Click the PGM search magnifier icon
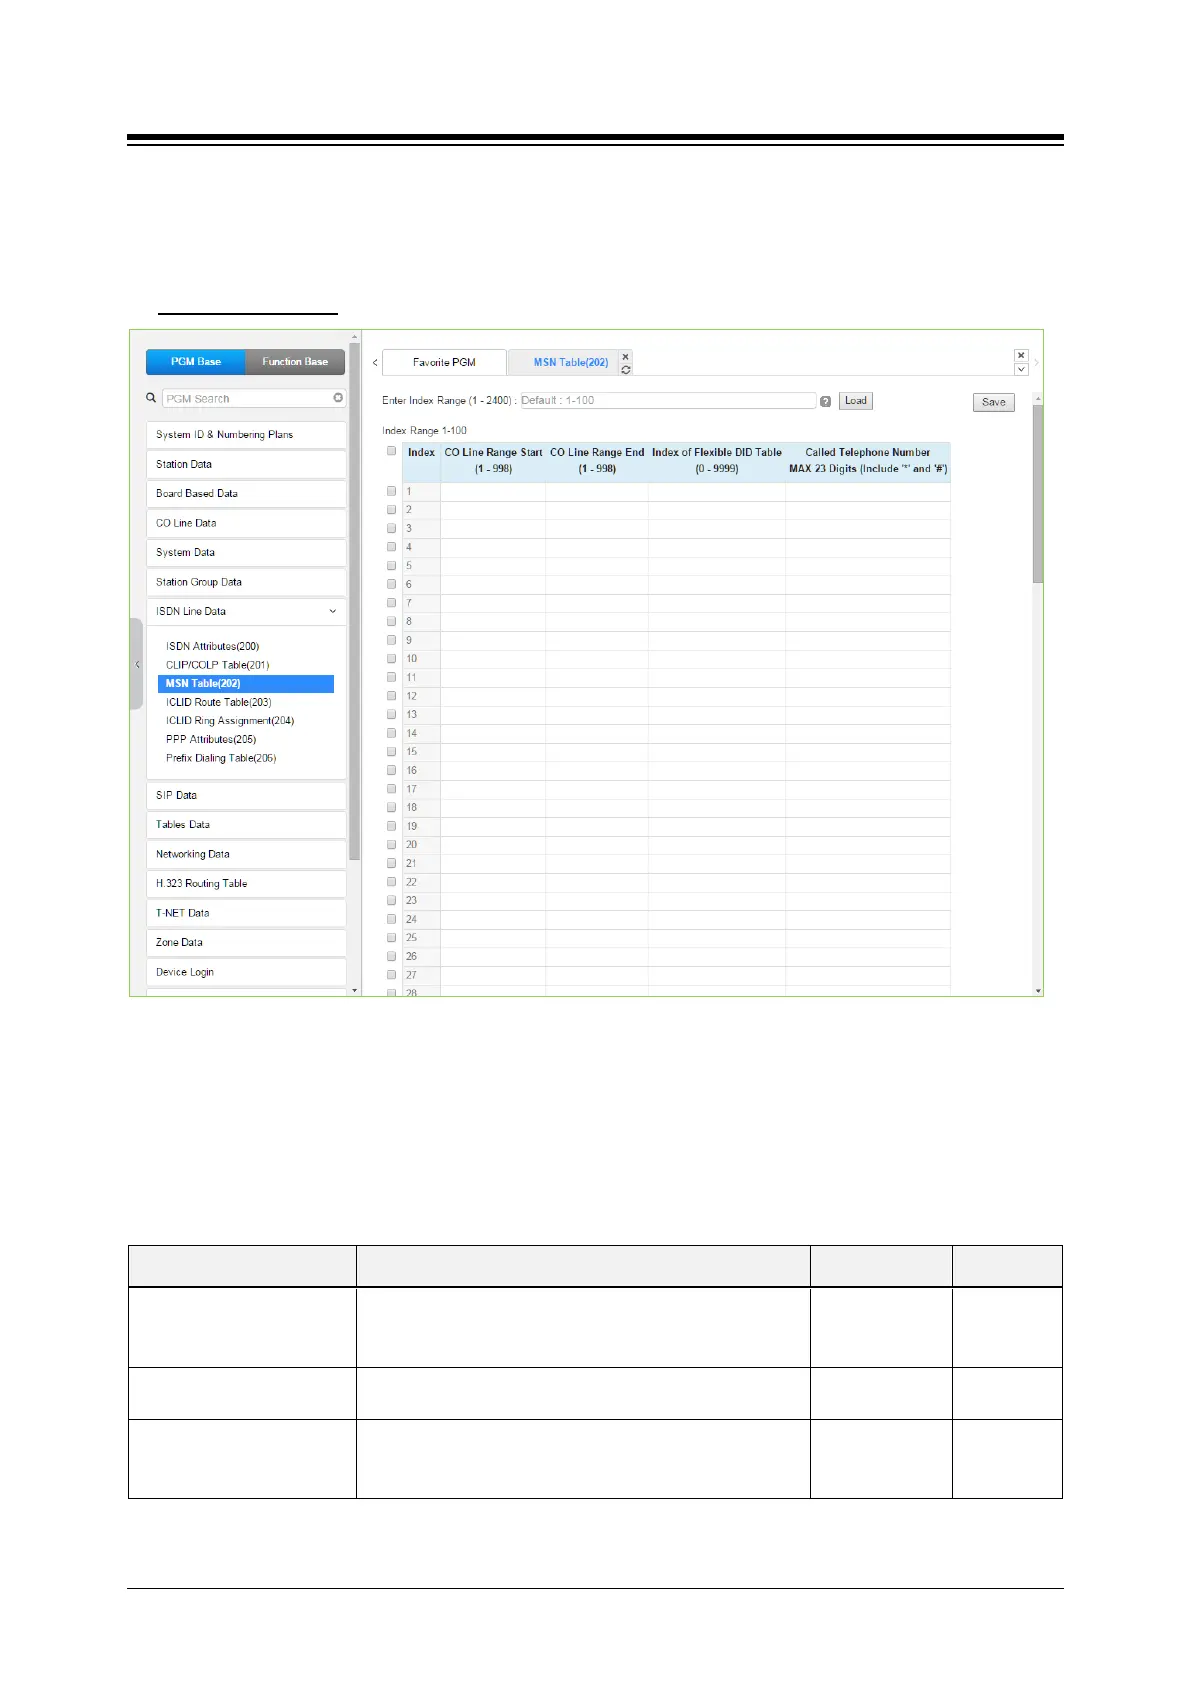1191x1684 pixels. tap(152, 398)
